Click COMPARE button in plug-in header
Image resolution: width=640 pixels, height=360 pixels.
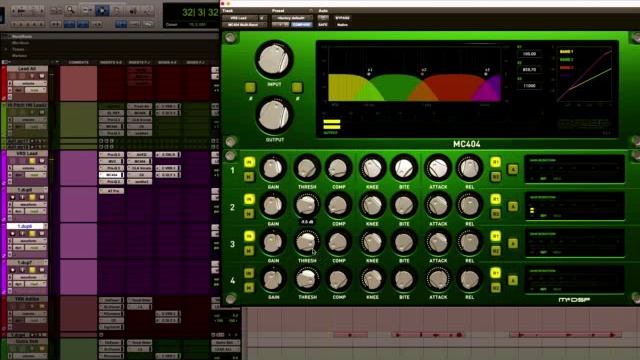[302, 25]
